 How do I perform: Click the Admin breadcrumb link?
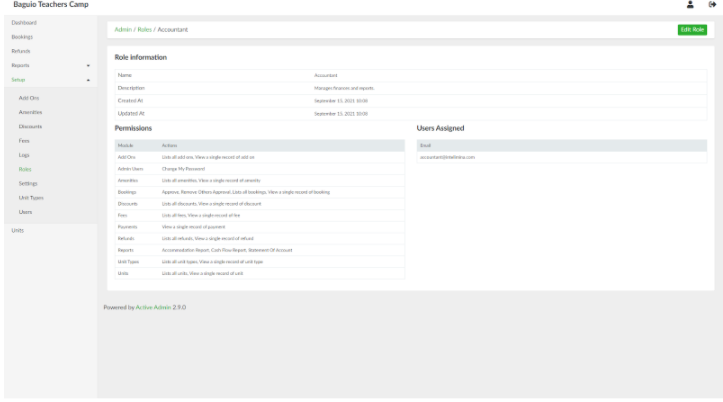122,30
